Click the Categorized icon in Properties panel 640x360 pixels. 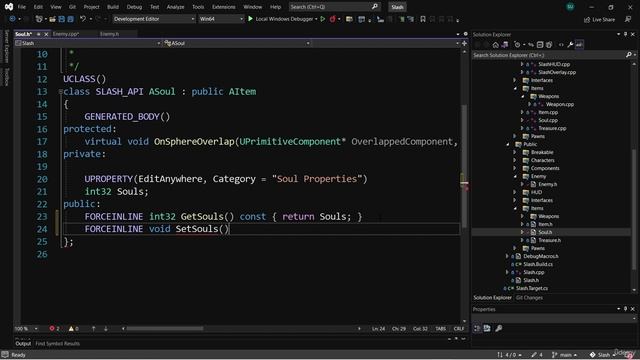pos(478,328)
